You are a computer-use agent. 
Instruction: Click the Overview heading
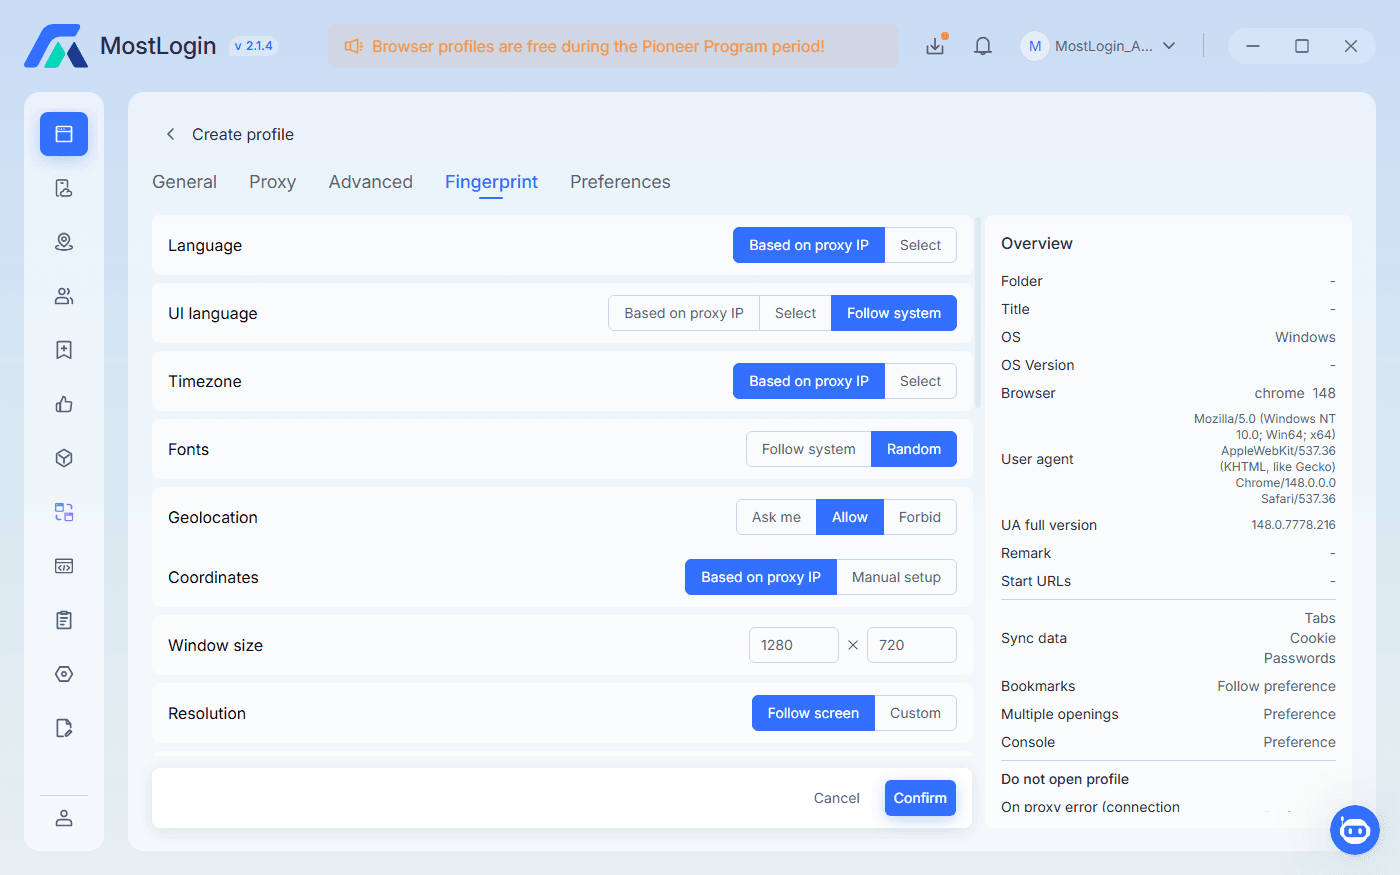pos(1037,243)
